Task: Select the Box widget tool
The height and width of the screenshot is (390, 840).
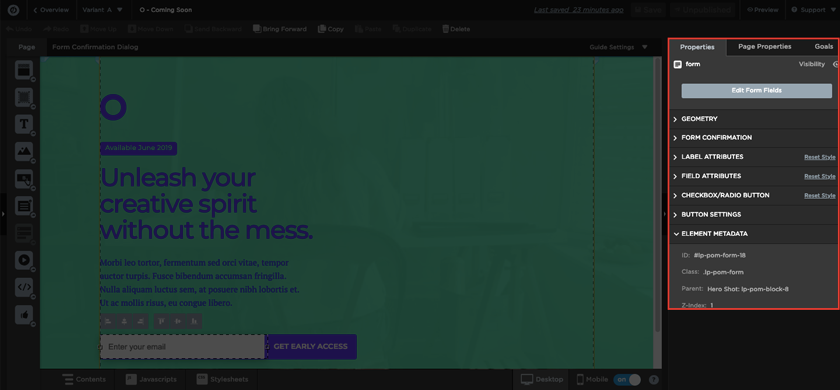Action: pos(24,98)
